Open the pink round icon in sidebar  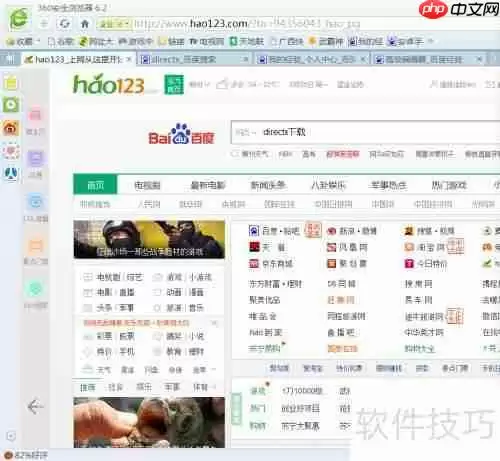coord(11,151)
